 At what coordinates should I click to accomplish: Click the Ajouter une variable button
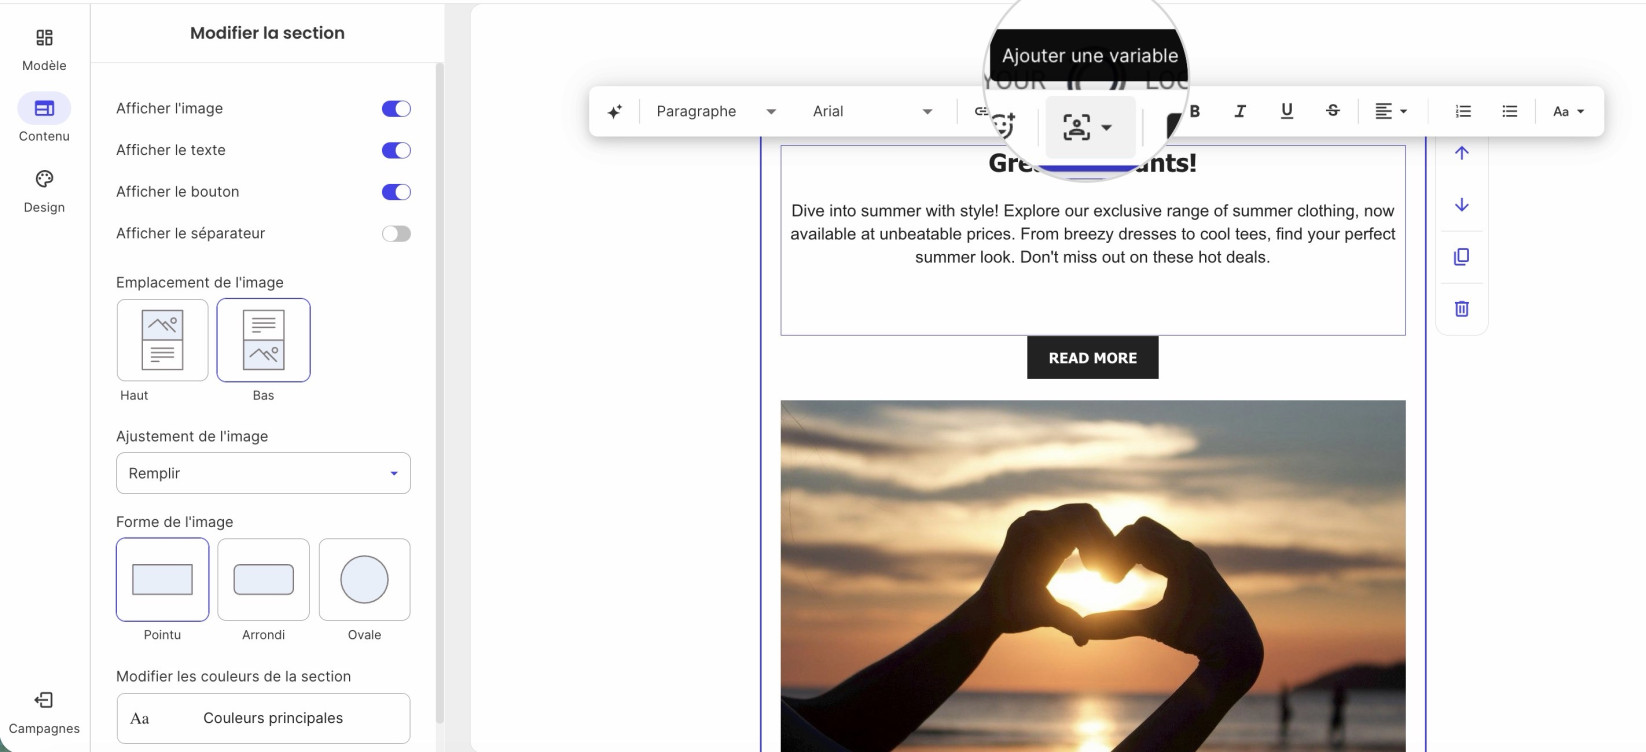[x=1090, y=127]
